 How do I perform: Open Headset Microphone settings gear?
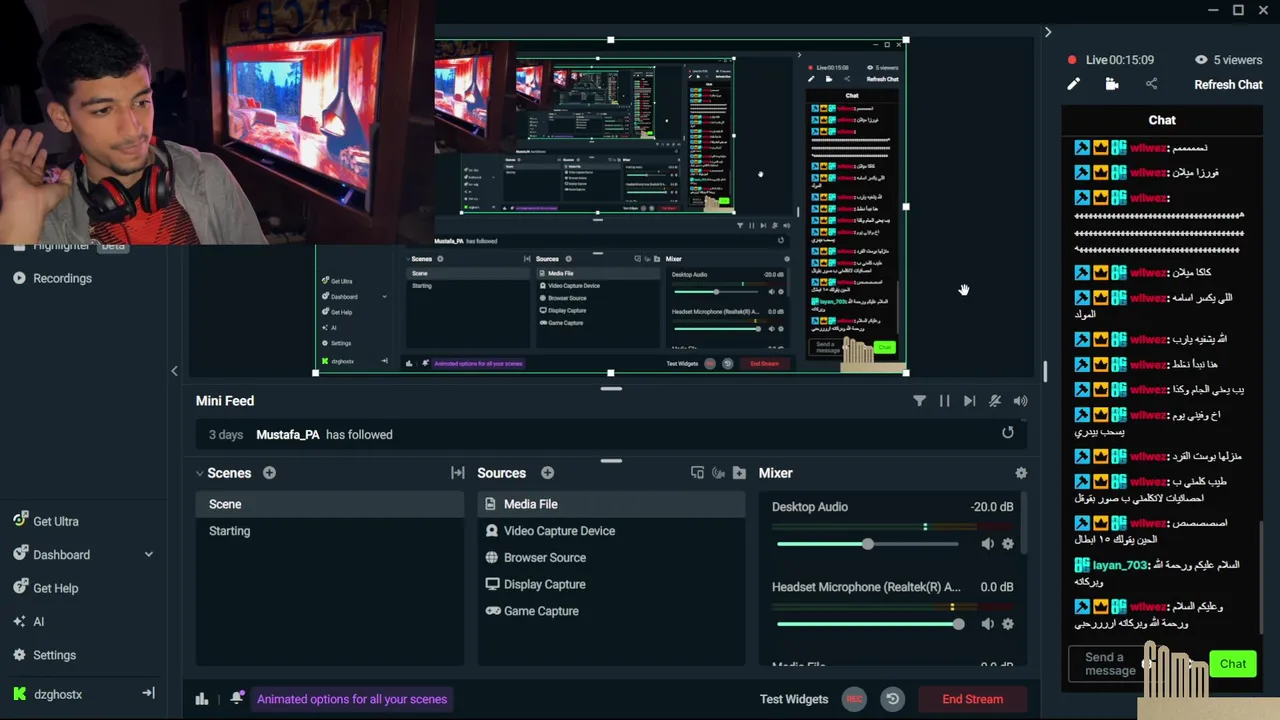(1008, 624)
